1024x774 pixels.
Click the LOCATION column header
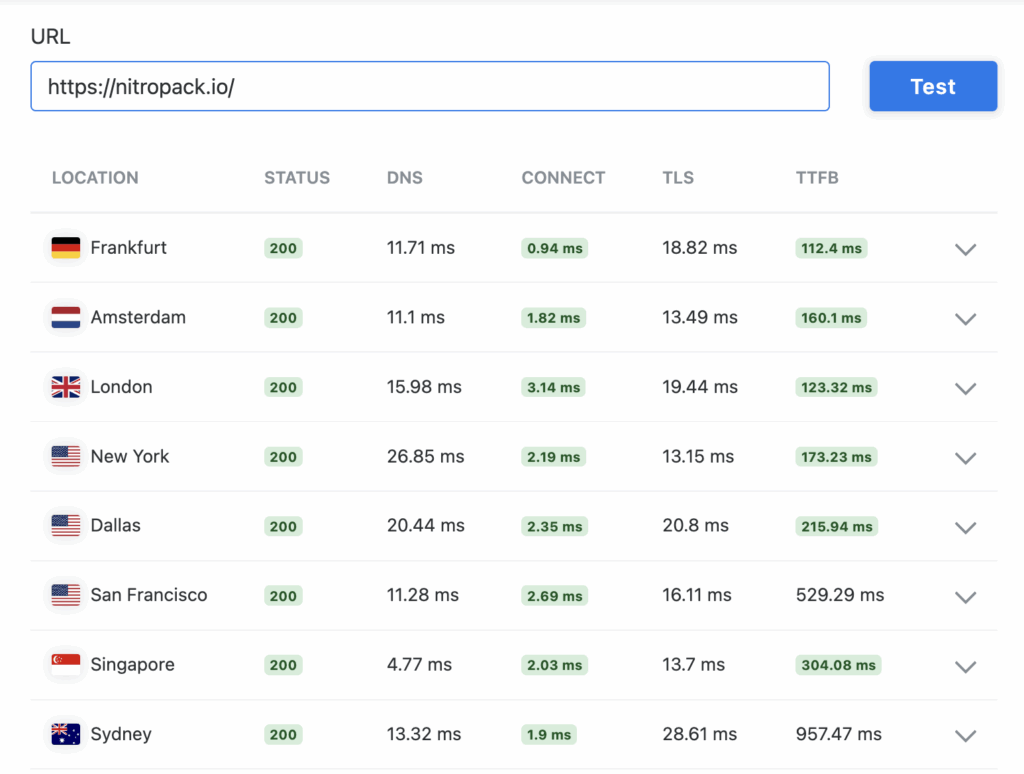(95, 177)
